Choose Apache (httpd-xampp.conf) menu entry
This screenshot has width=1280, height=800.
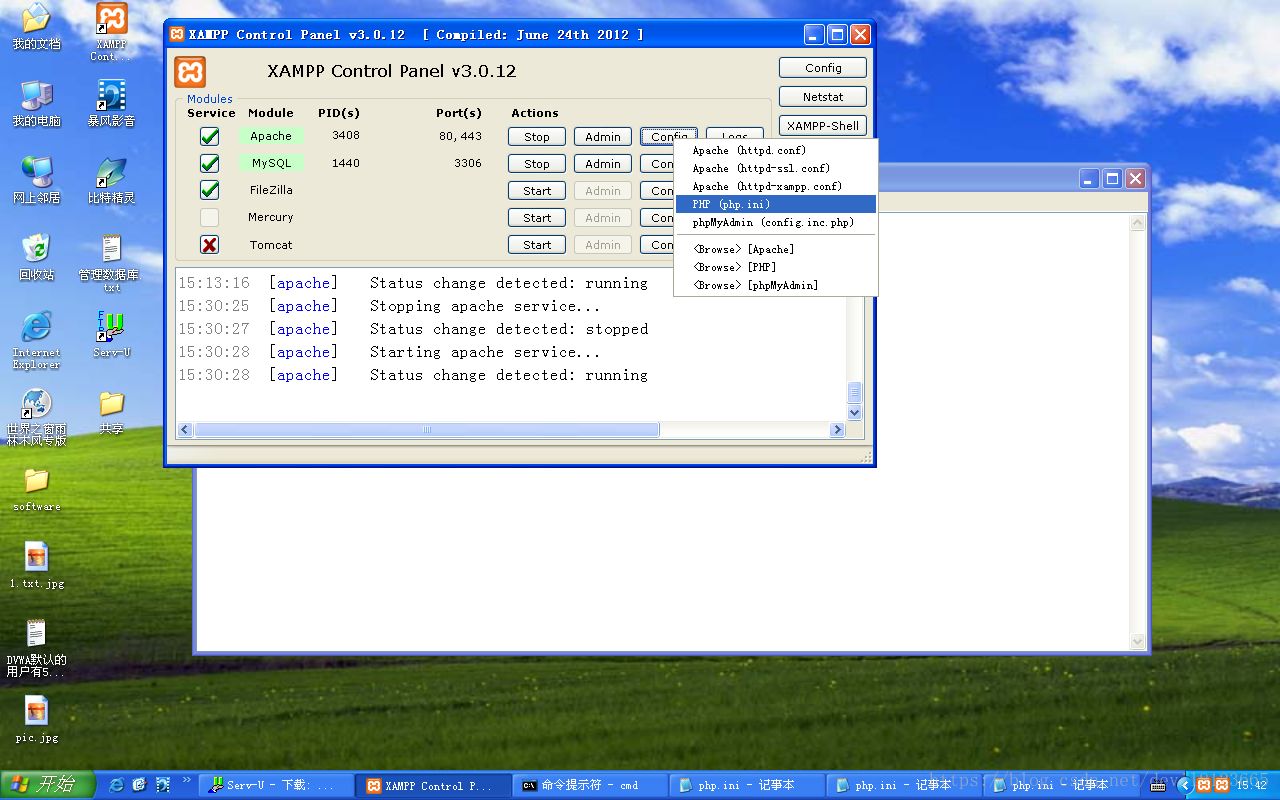pyautogui.click(x=776, y=186)
